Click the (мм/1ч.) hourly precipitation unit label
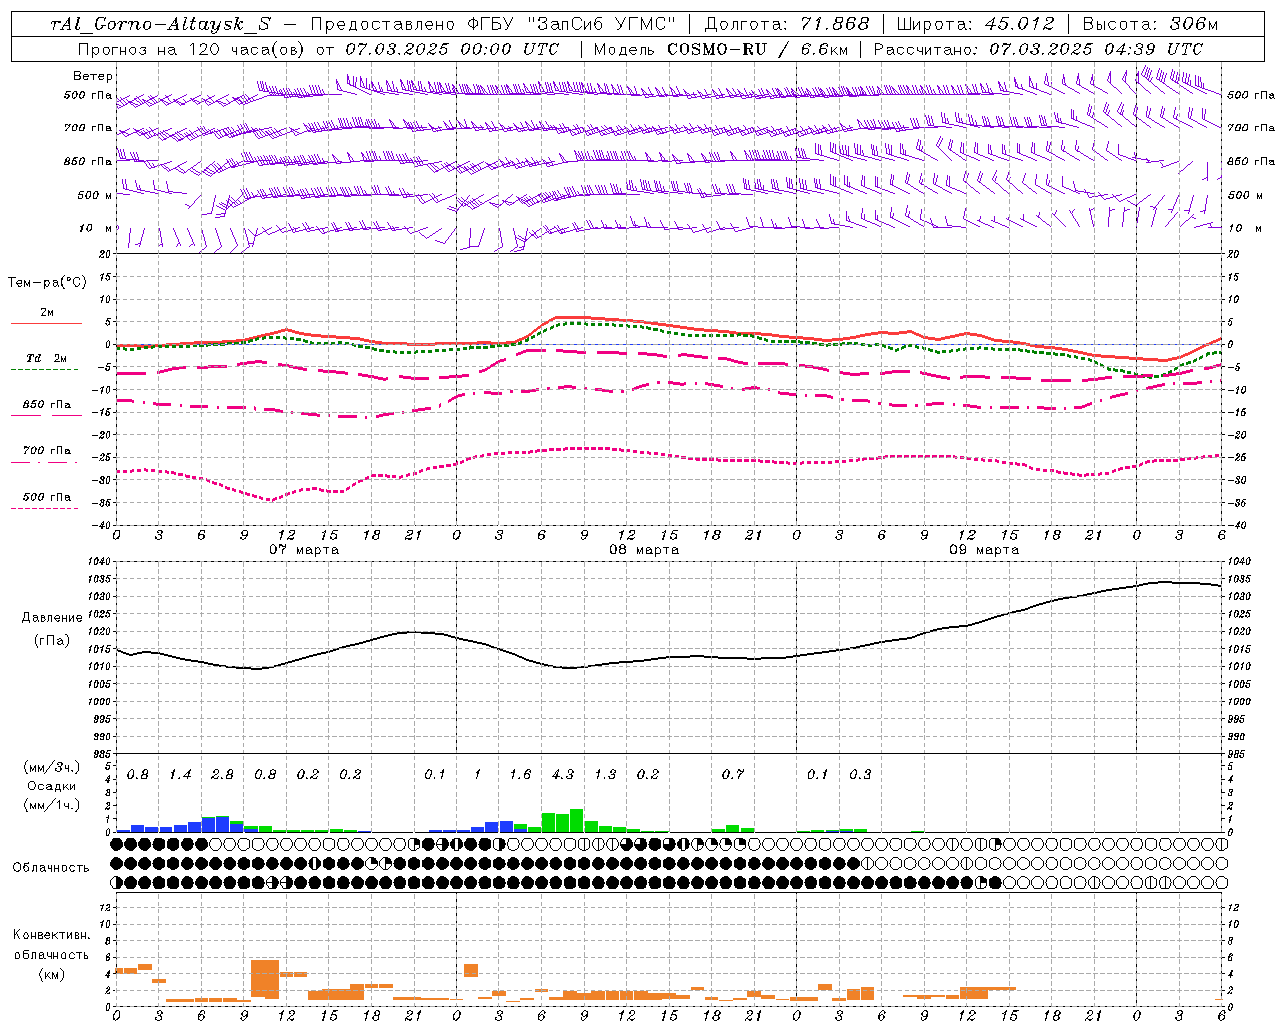1280x1024 pixels. [52, 805]
